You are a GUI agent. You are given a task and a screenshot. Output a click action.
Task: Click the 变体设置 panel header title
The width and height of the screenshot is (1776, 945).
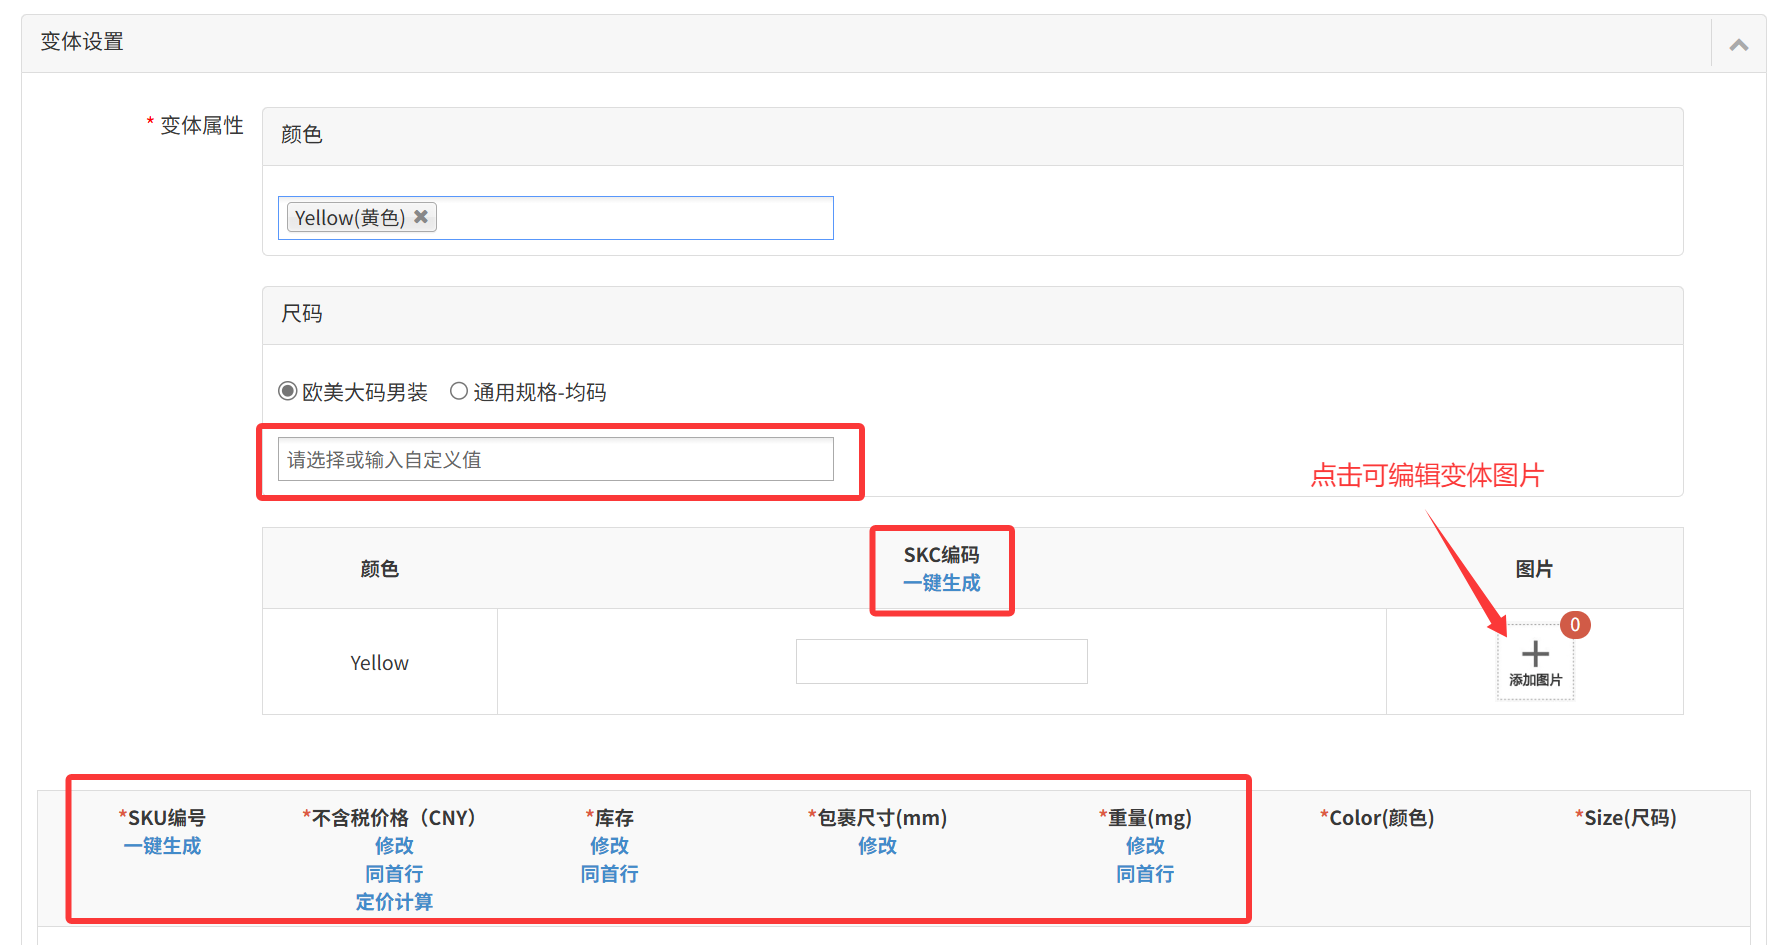click(x=82, y=42)
